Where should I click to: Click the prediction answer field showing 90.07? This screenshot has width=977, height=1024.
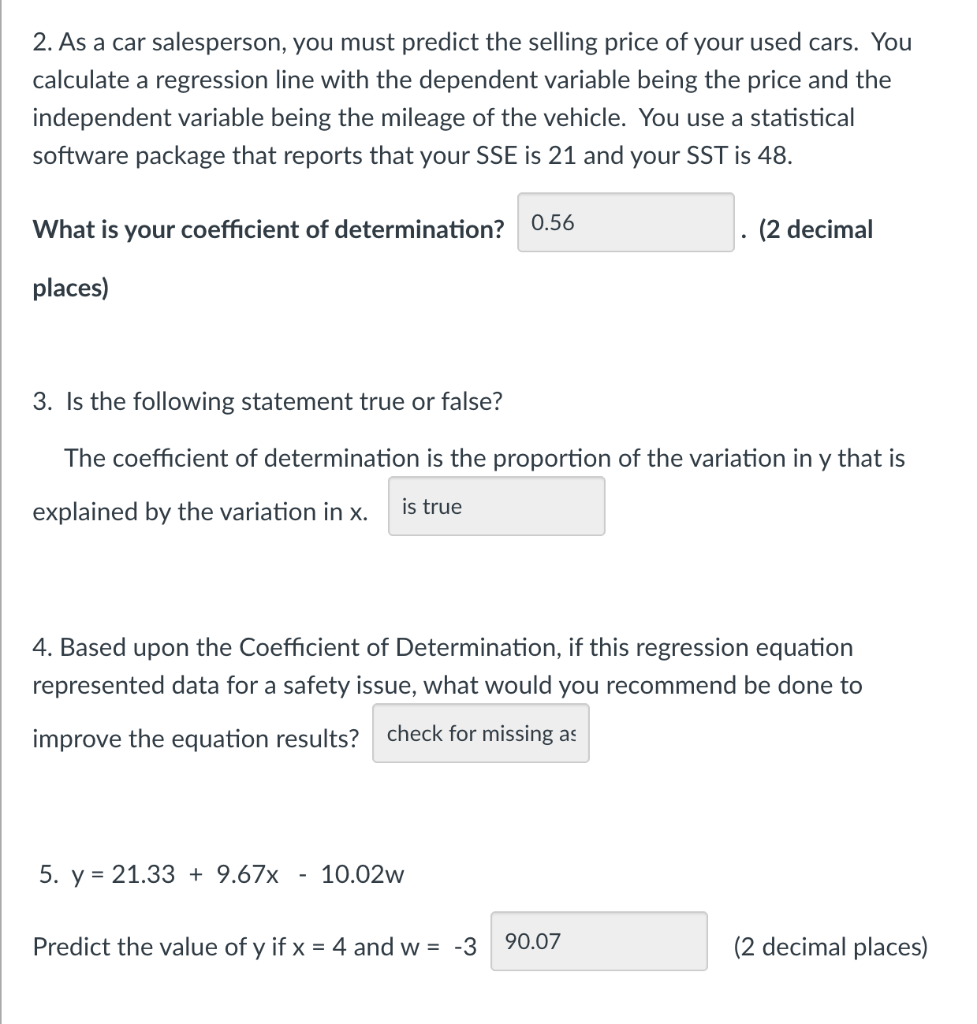[x=597, y=941]
